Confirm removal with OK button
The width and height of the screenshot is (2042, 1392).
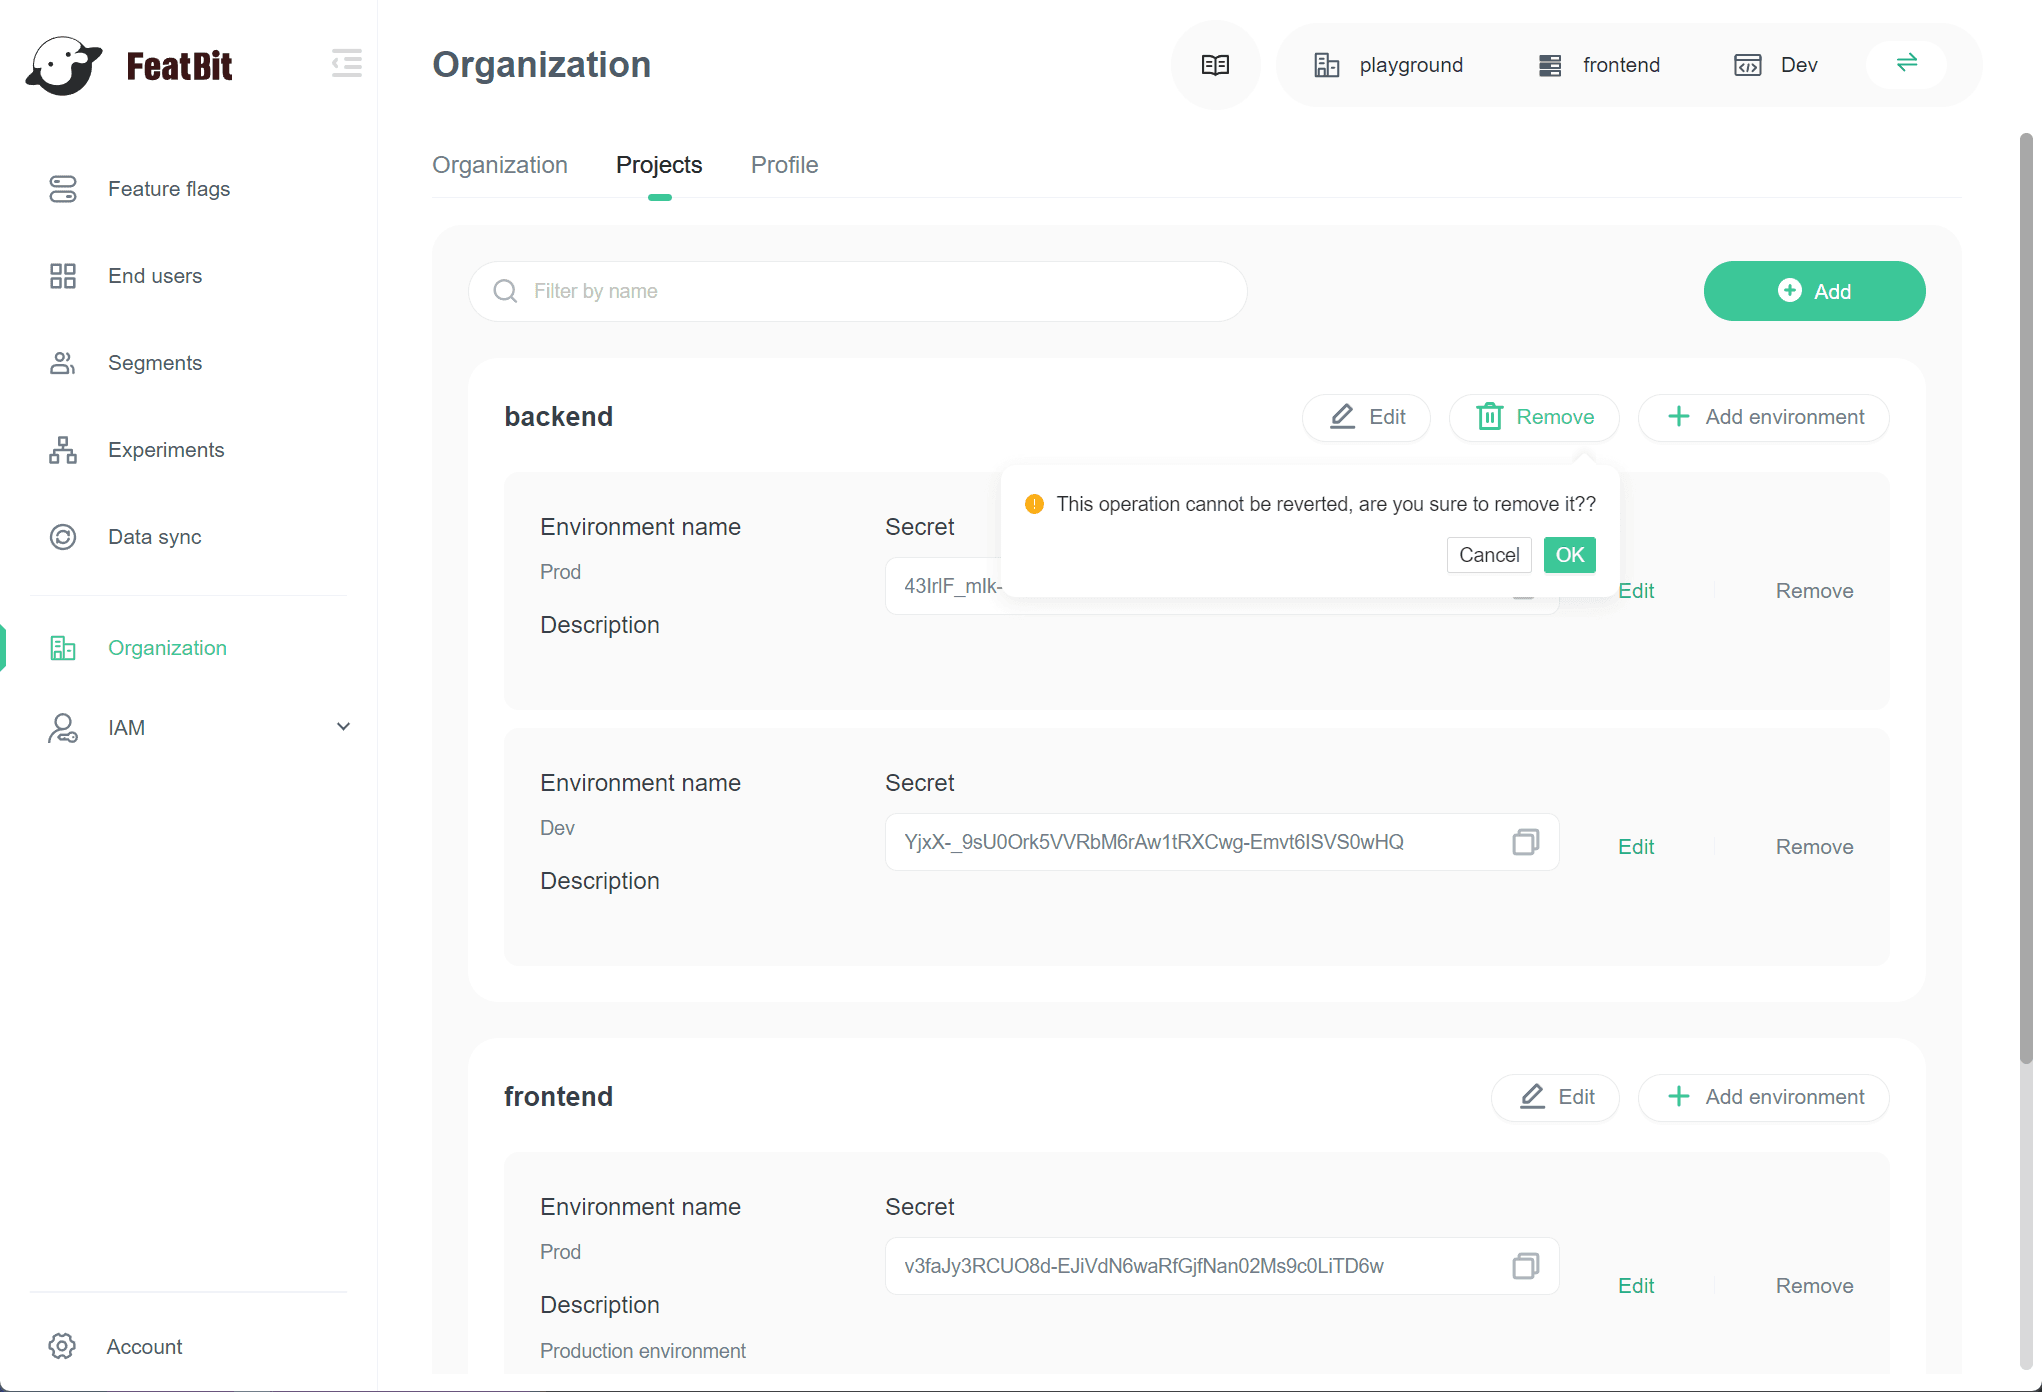click(x=1569, y=555)
